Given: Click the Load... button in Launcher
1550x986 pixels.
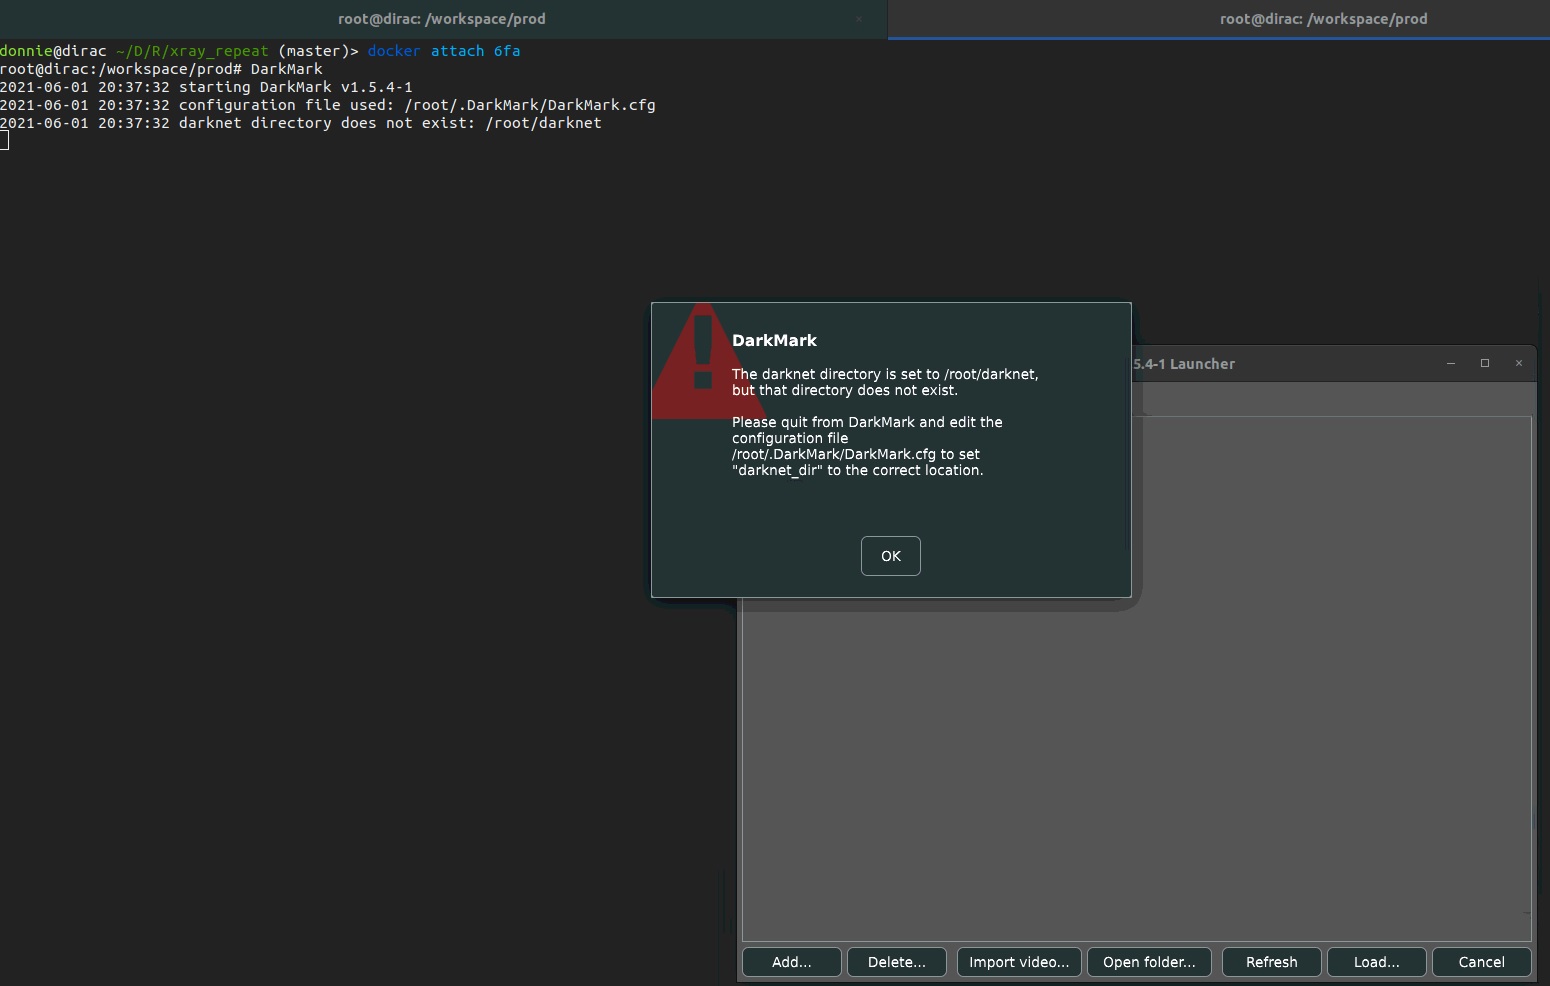Looking at the screenshot, I should [x=1377, y=962].
